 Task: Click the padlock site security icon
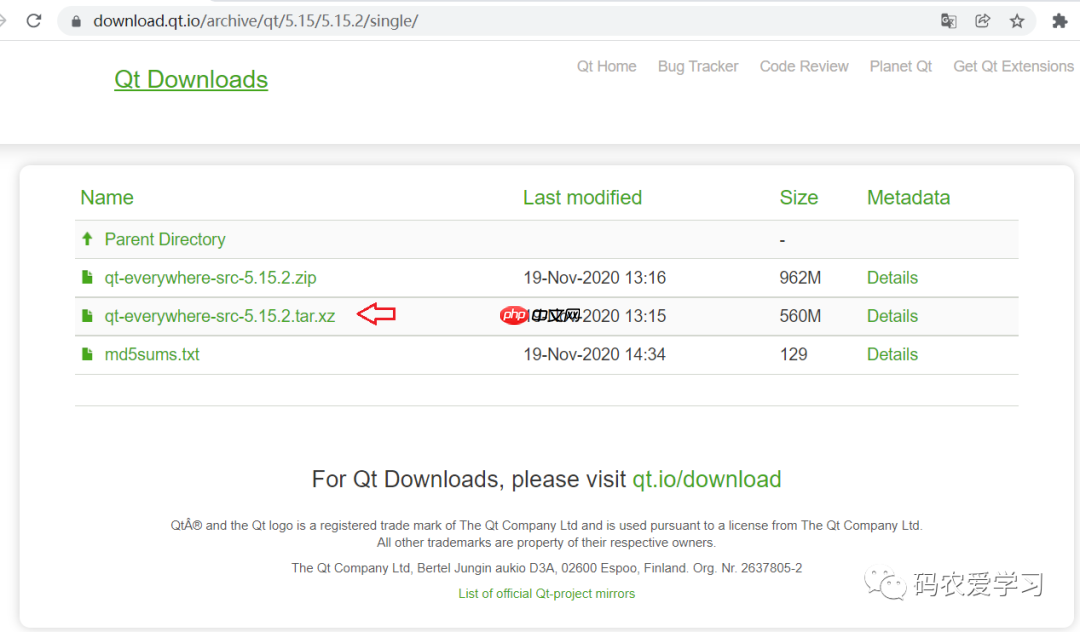(76, 21)
